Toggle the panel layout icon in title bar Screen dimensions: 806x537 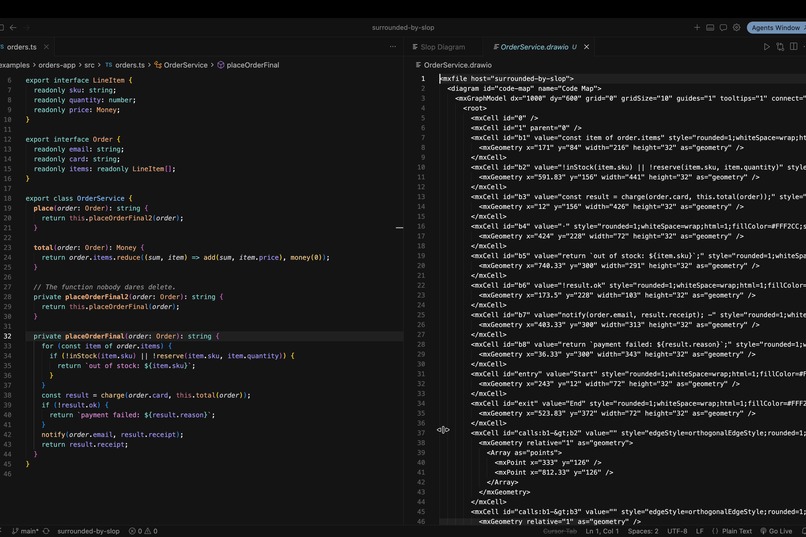tap(710, 28)
